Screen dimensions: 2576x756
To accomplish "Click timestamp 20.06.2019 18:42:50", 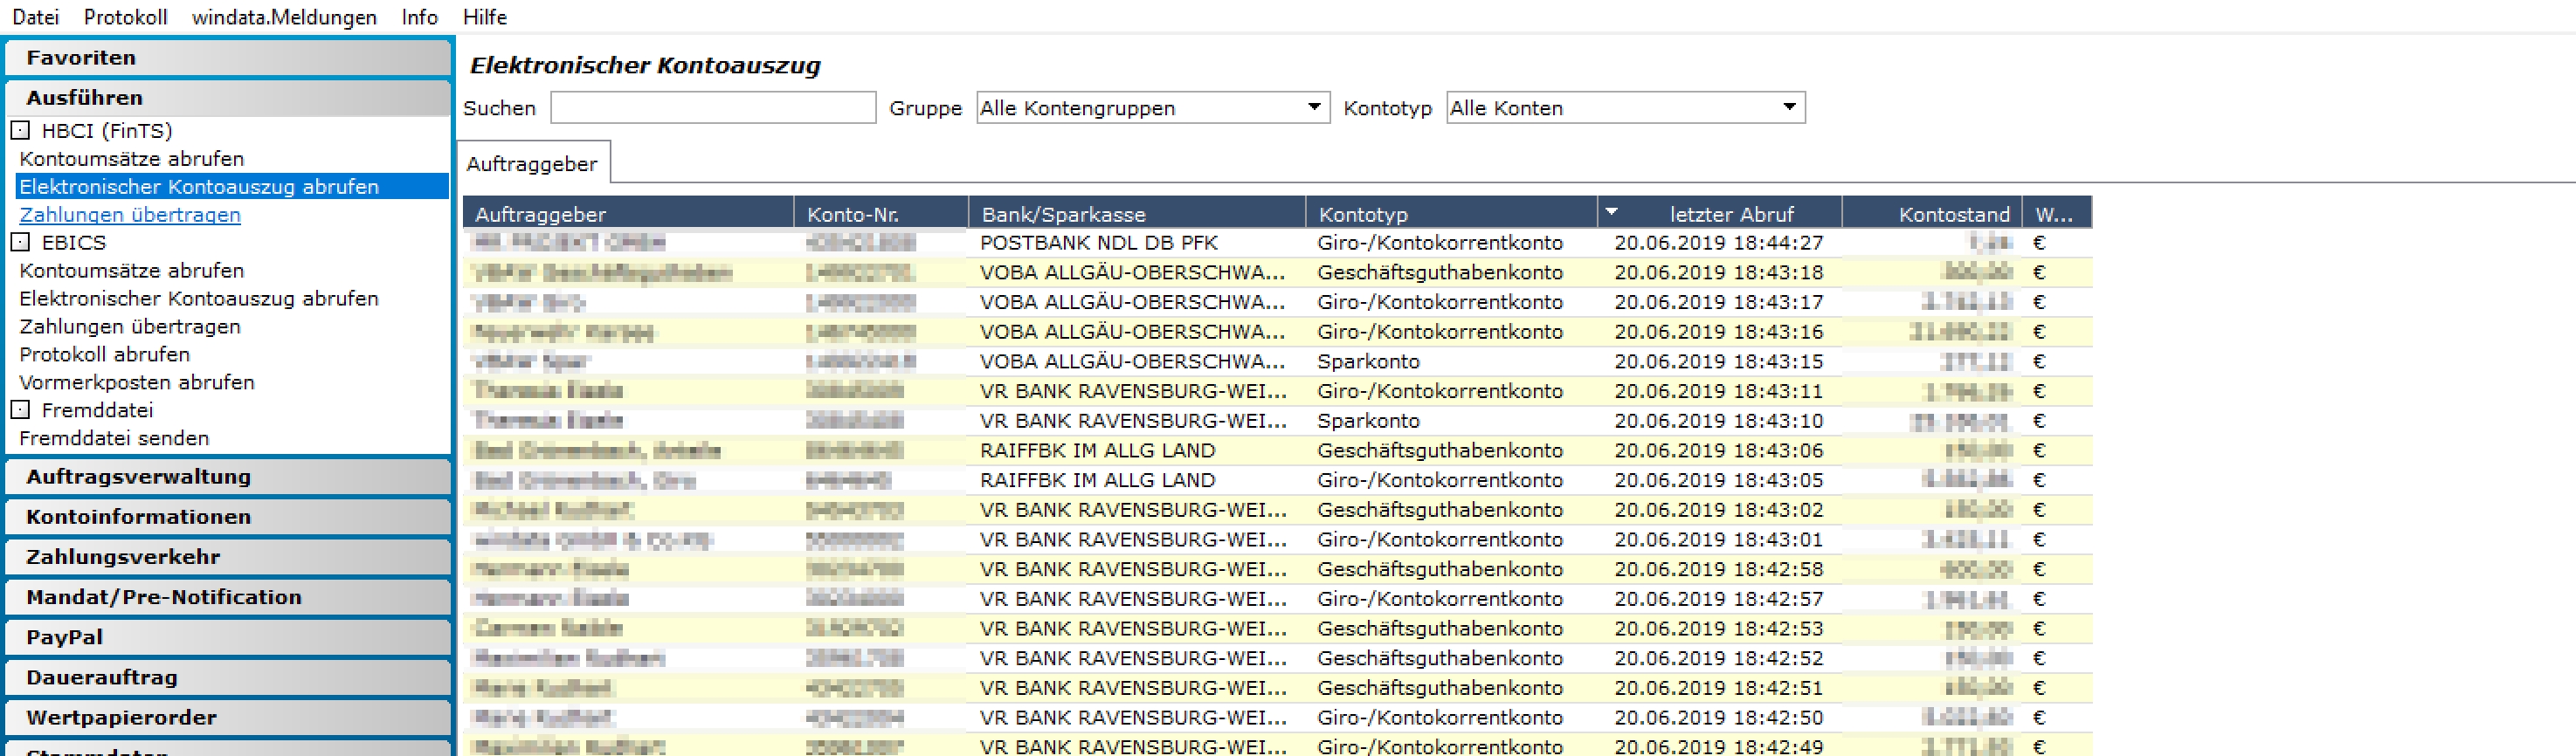I will click(1718, 718).
